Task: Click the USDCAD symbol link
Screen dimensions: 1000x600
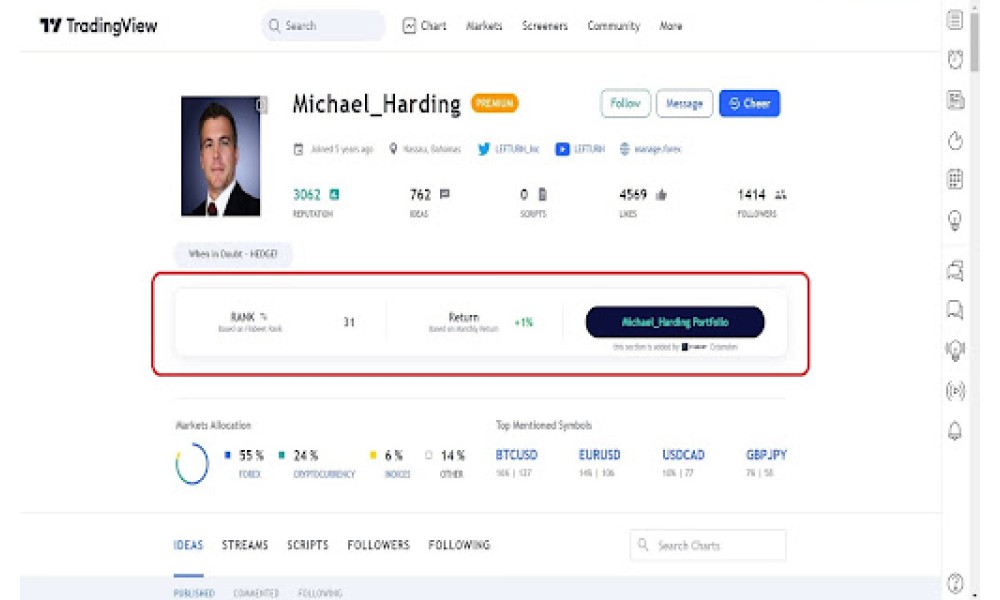Action: pyautogui.click(x=683, y=455)
